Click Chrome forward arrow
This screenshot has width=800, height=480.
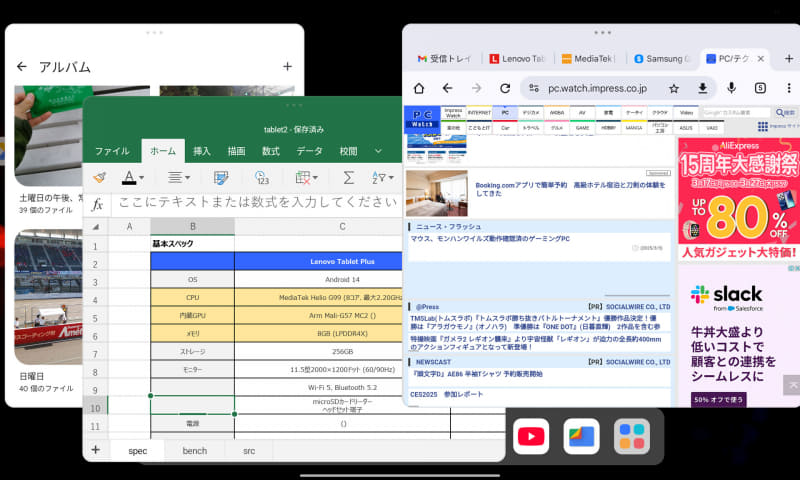click(x=477, y=88)
